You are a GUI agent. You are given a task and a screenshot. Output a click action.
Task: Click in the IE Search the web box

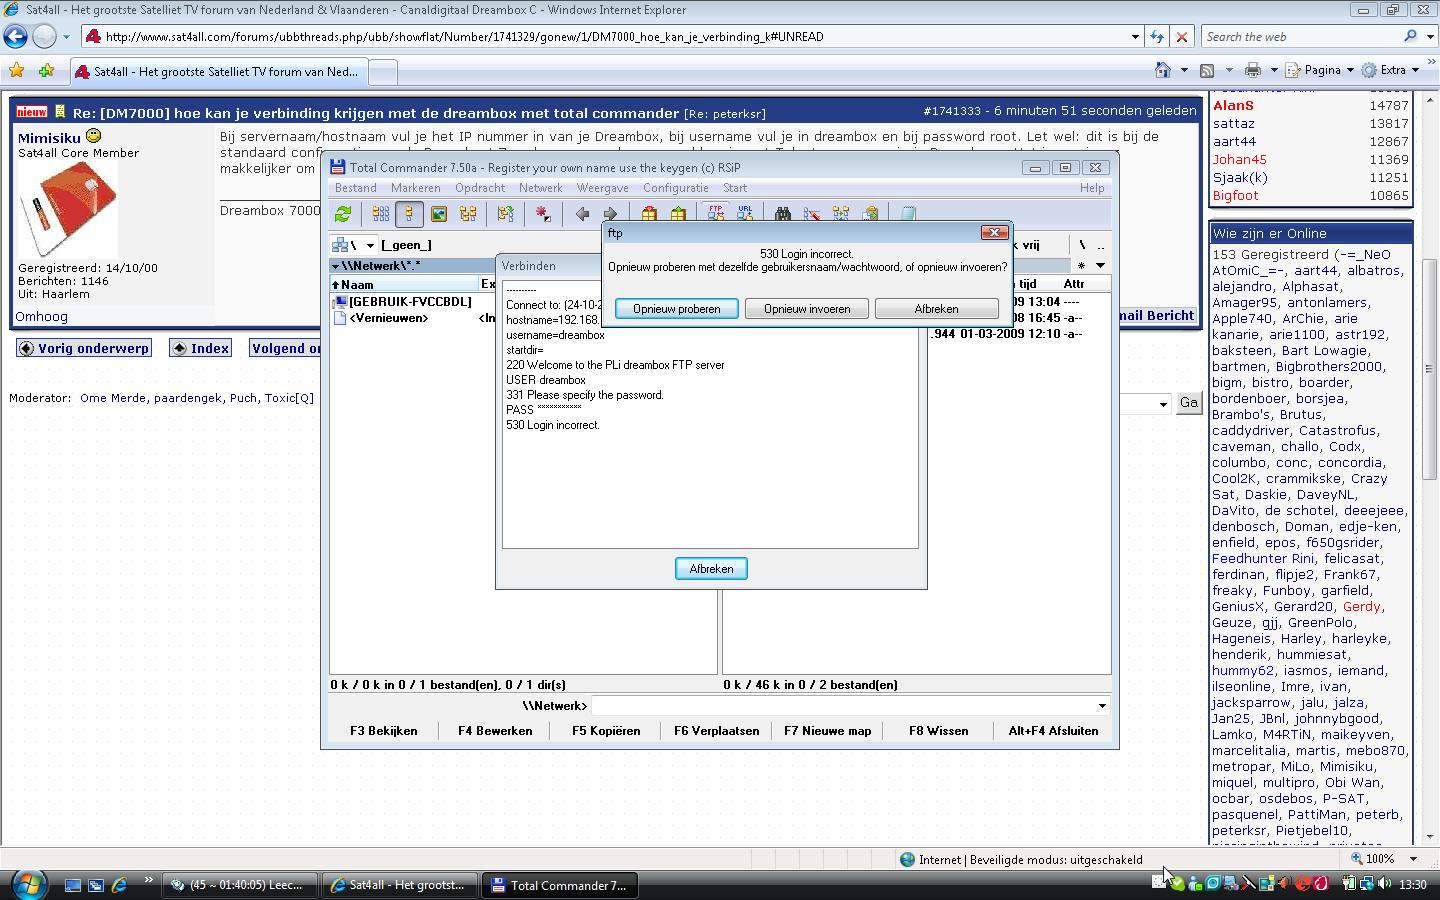(x=1300, y=37)
